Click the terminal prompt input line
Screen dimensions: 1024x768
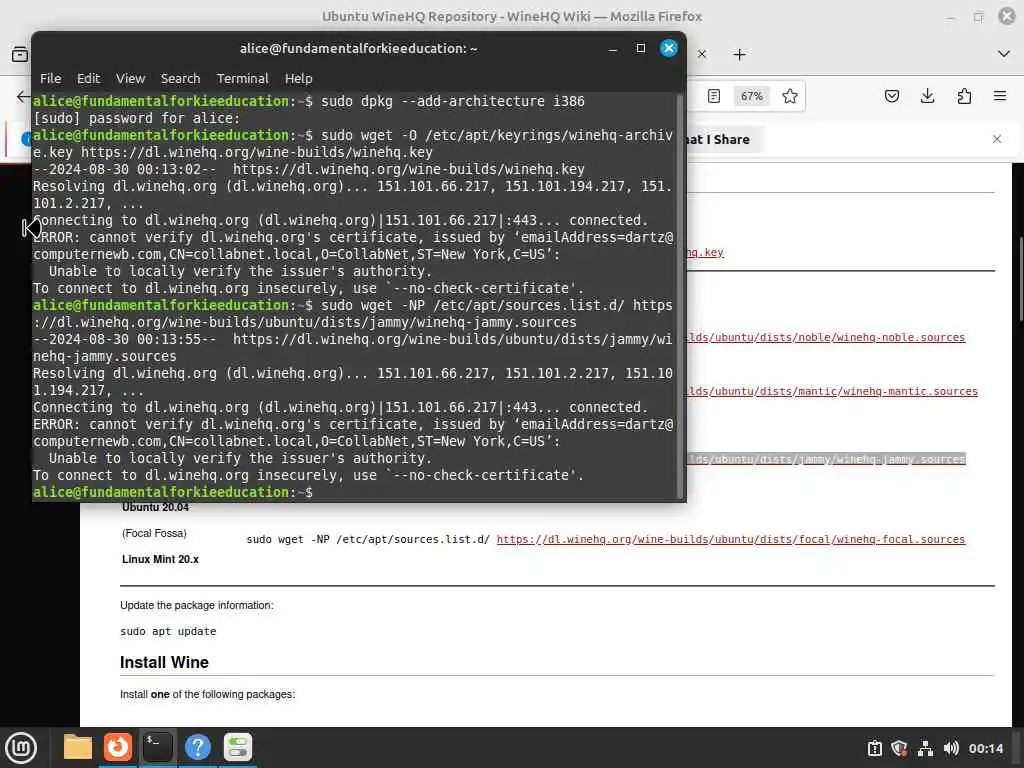tap(353, 492)
